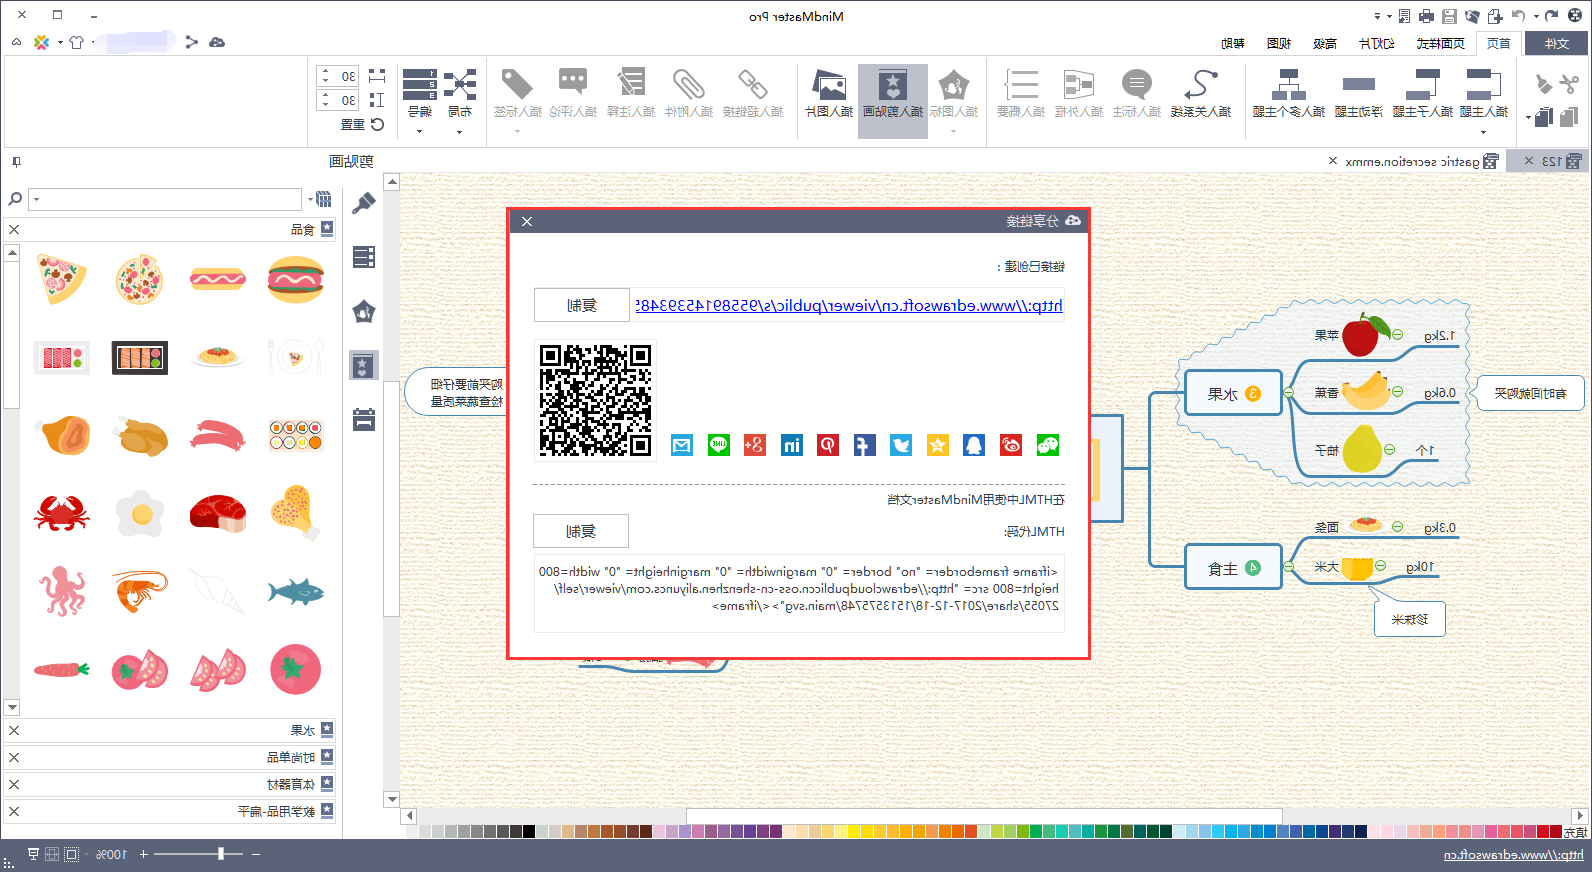The width and height of the screenshot is (1592, 872).
Task: Select the red crab clipart thumbnail
Action: click(x=62, y=514)
